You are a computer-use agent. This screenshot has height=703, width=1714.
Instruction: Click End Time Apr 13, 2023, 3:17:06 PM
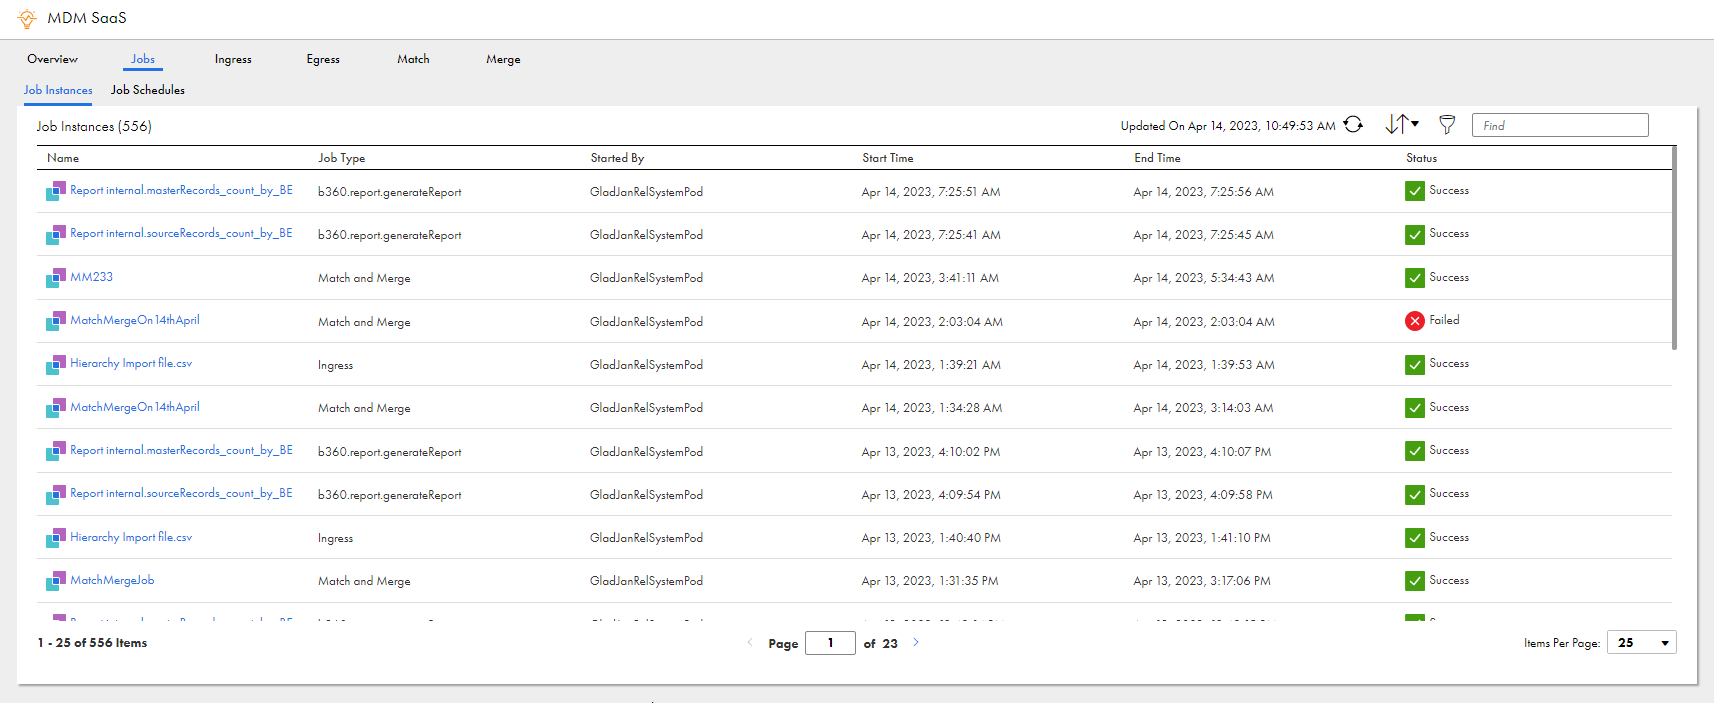pyautogui.click(x=1202, y=581)
